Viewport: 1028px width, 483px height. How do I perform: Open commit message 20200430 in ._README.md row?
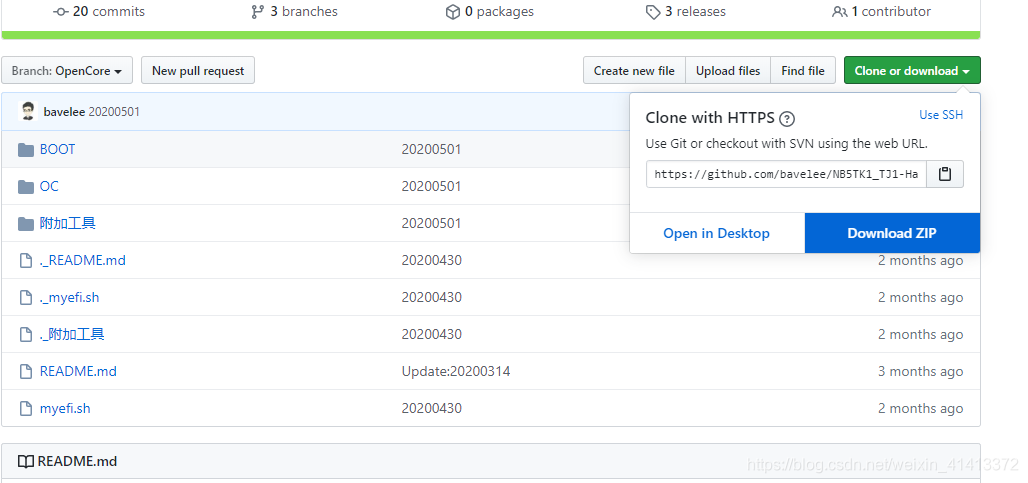(x=431, y=260)
